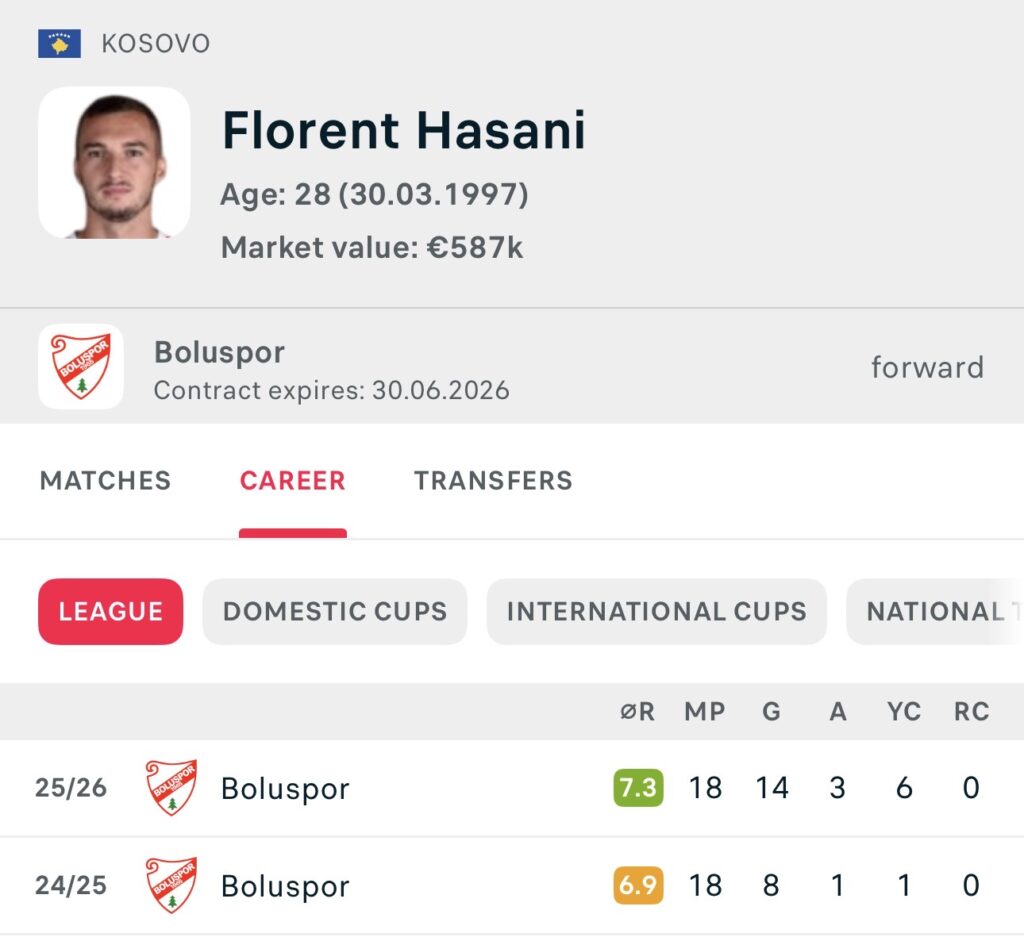Select the National Team filter
This screenshot has height=937, width=1024.
click(934, 612)
